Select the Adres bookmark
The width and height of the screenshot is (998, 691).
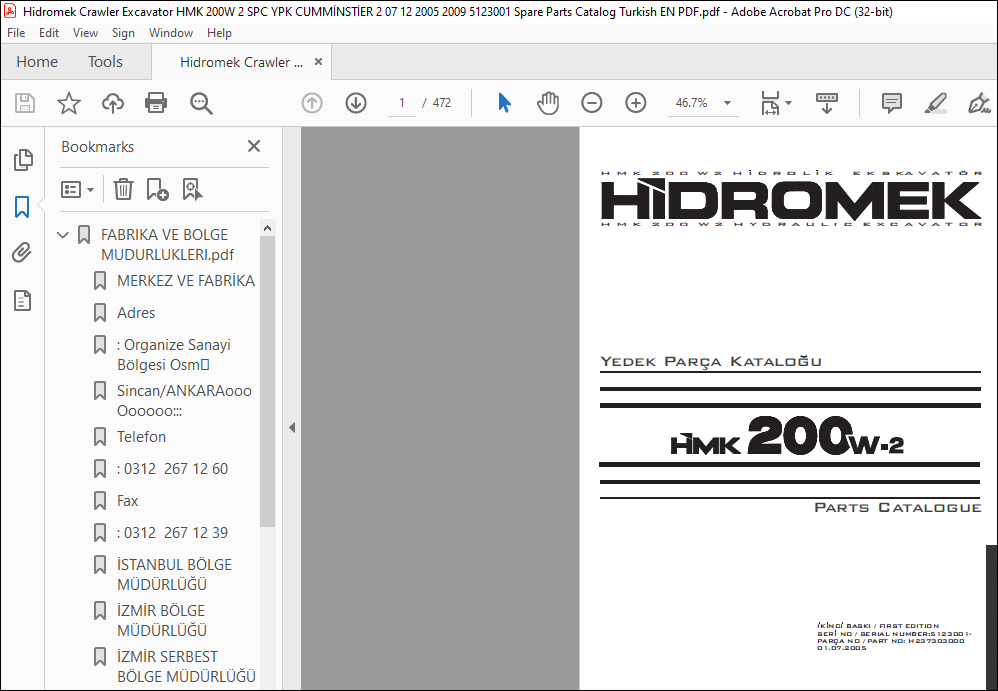pos(136,312)
